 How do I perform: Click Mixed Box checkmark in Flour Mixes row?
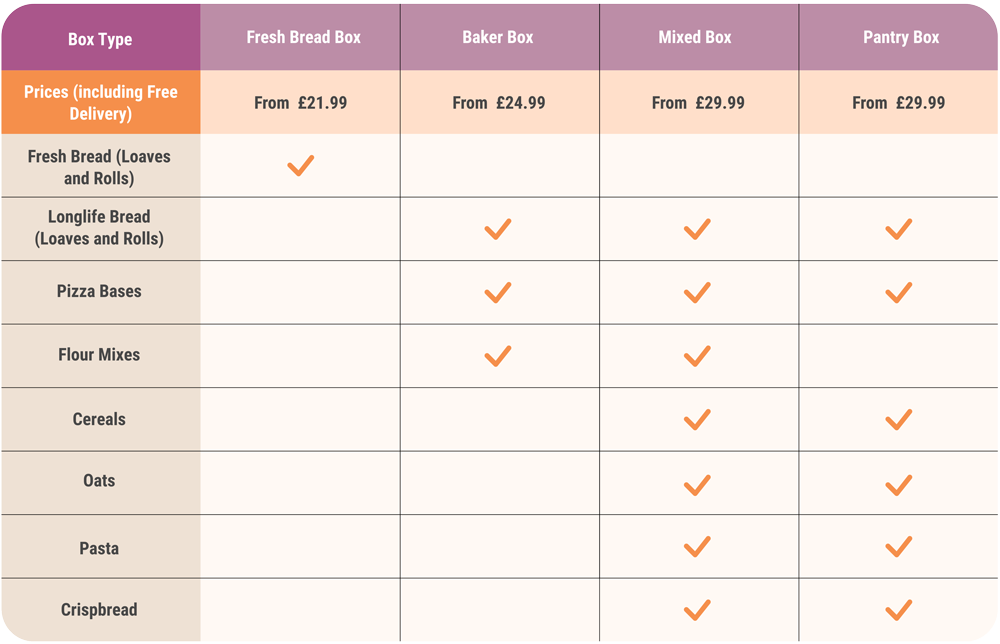pyautogui.click(x=697, y=355)
